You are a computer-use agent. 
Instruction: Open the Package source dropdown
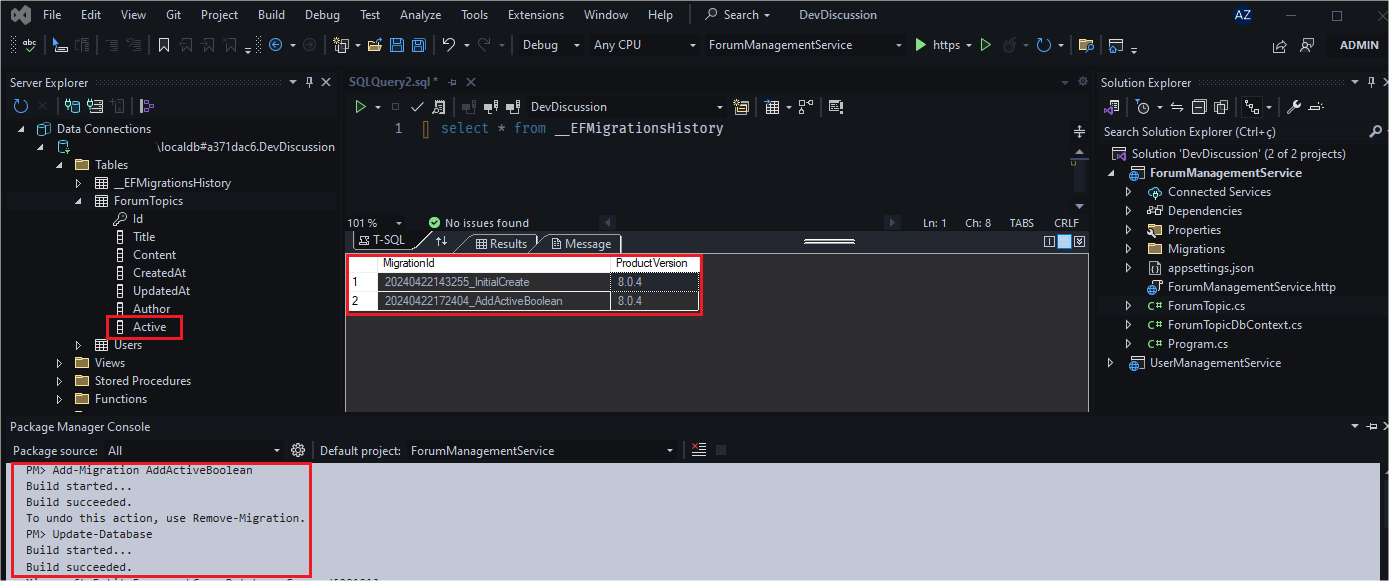[x=195, y=451]
